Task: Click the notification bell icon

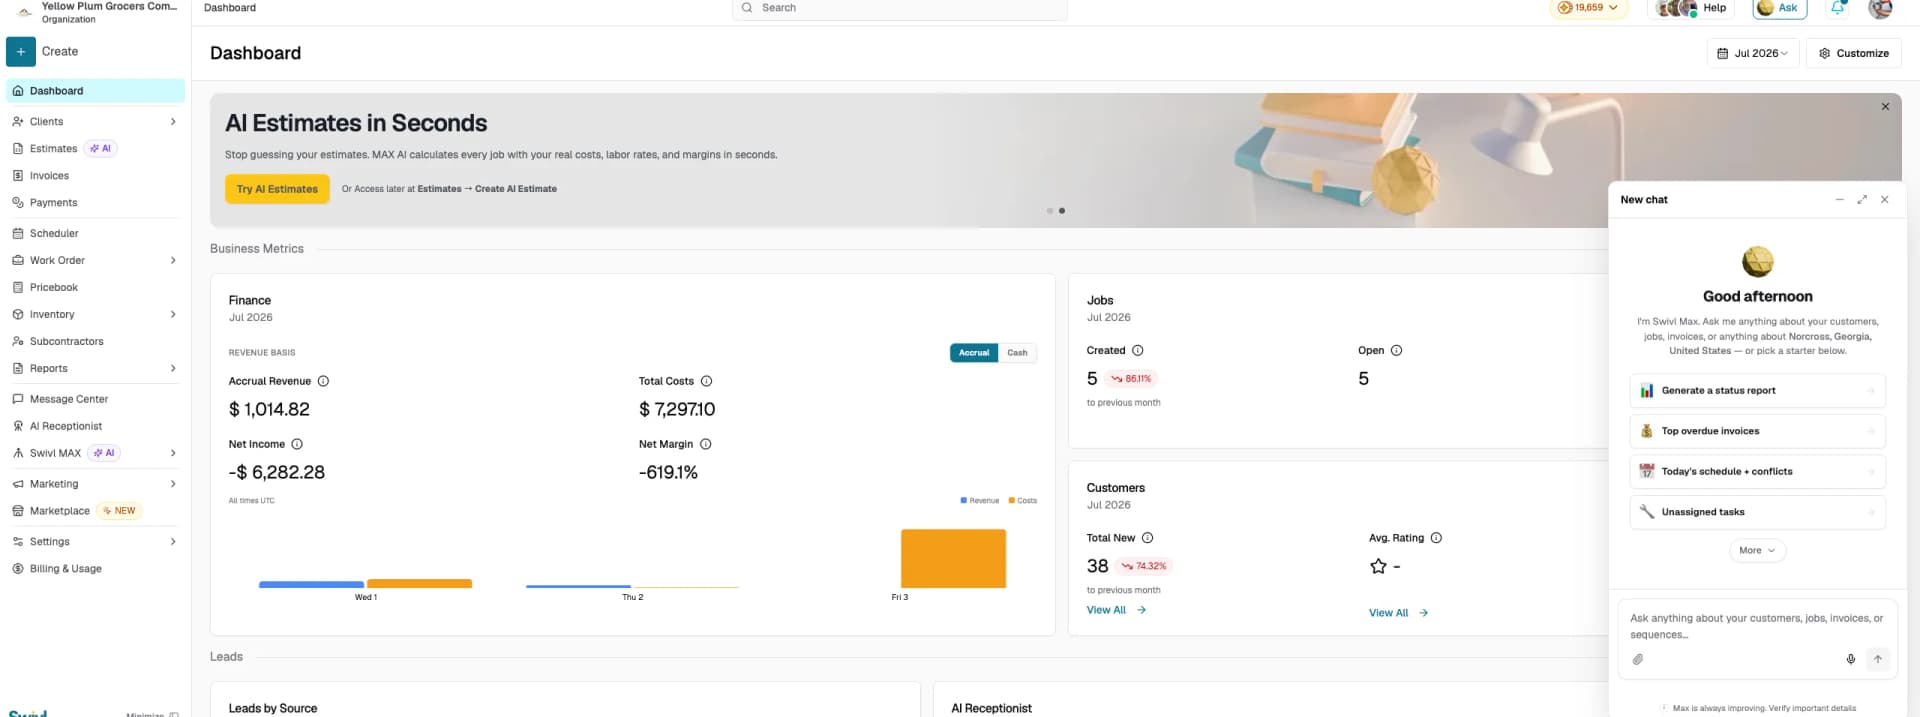Action: [x=1838, y=8]
